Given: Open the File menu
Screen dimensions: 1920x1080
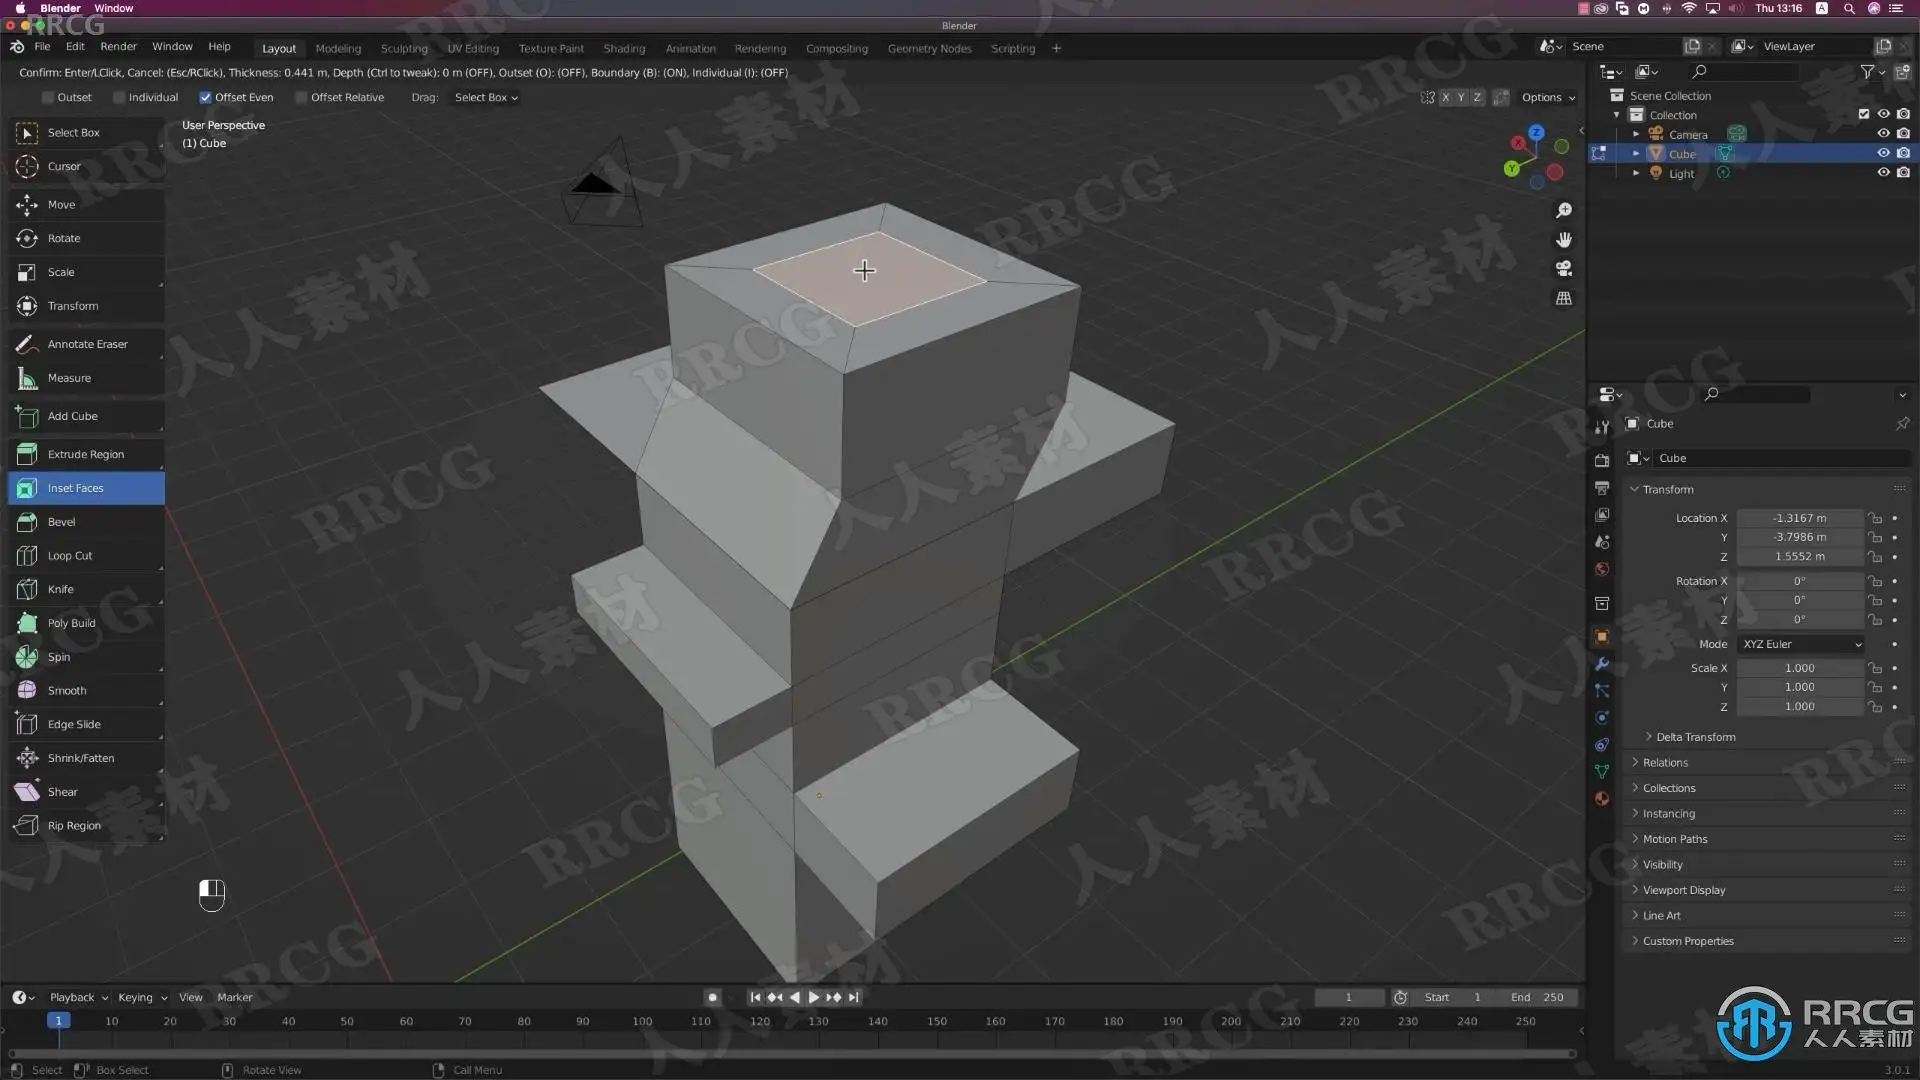Looking at the screenshot, I should (42, 47).
